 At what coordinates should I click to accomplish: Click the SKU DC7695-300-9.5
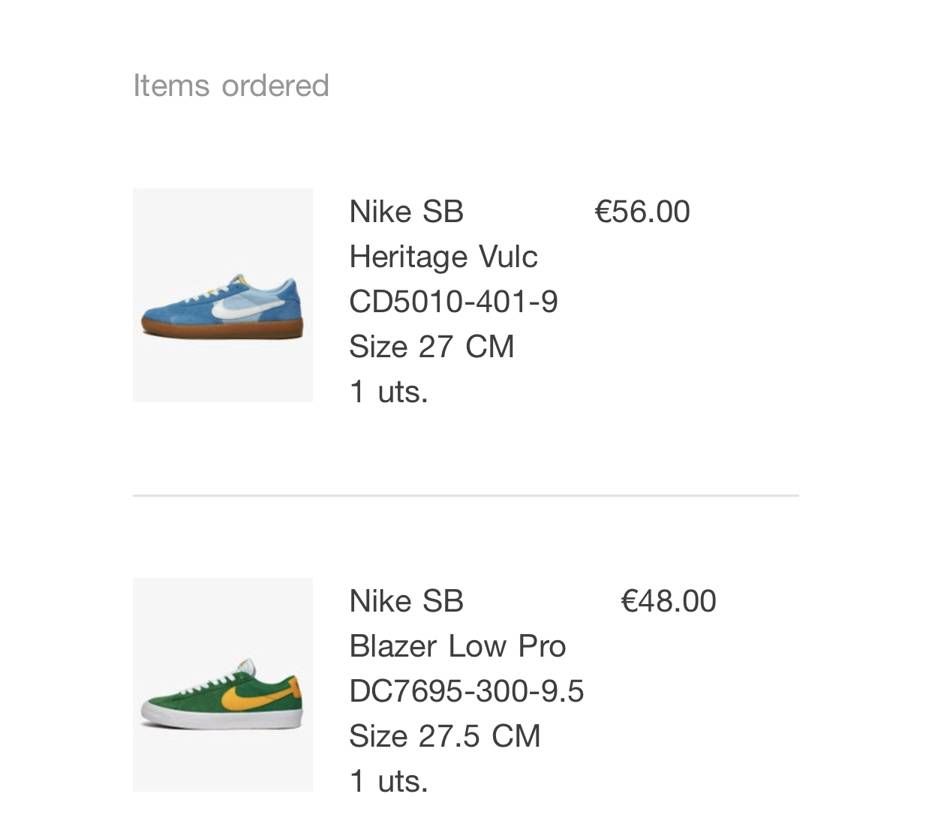pyautogui.click(x=466, y=691)
